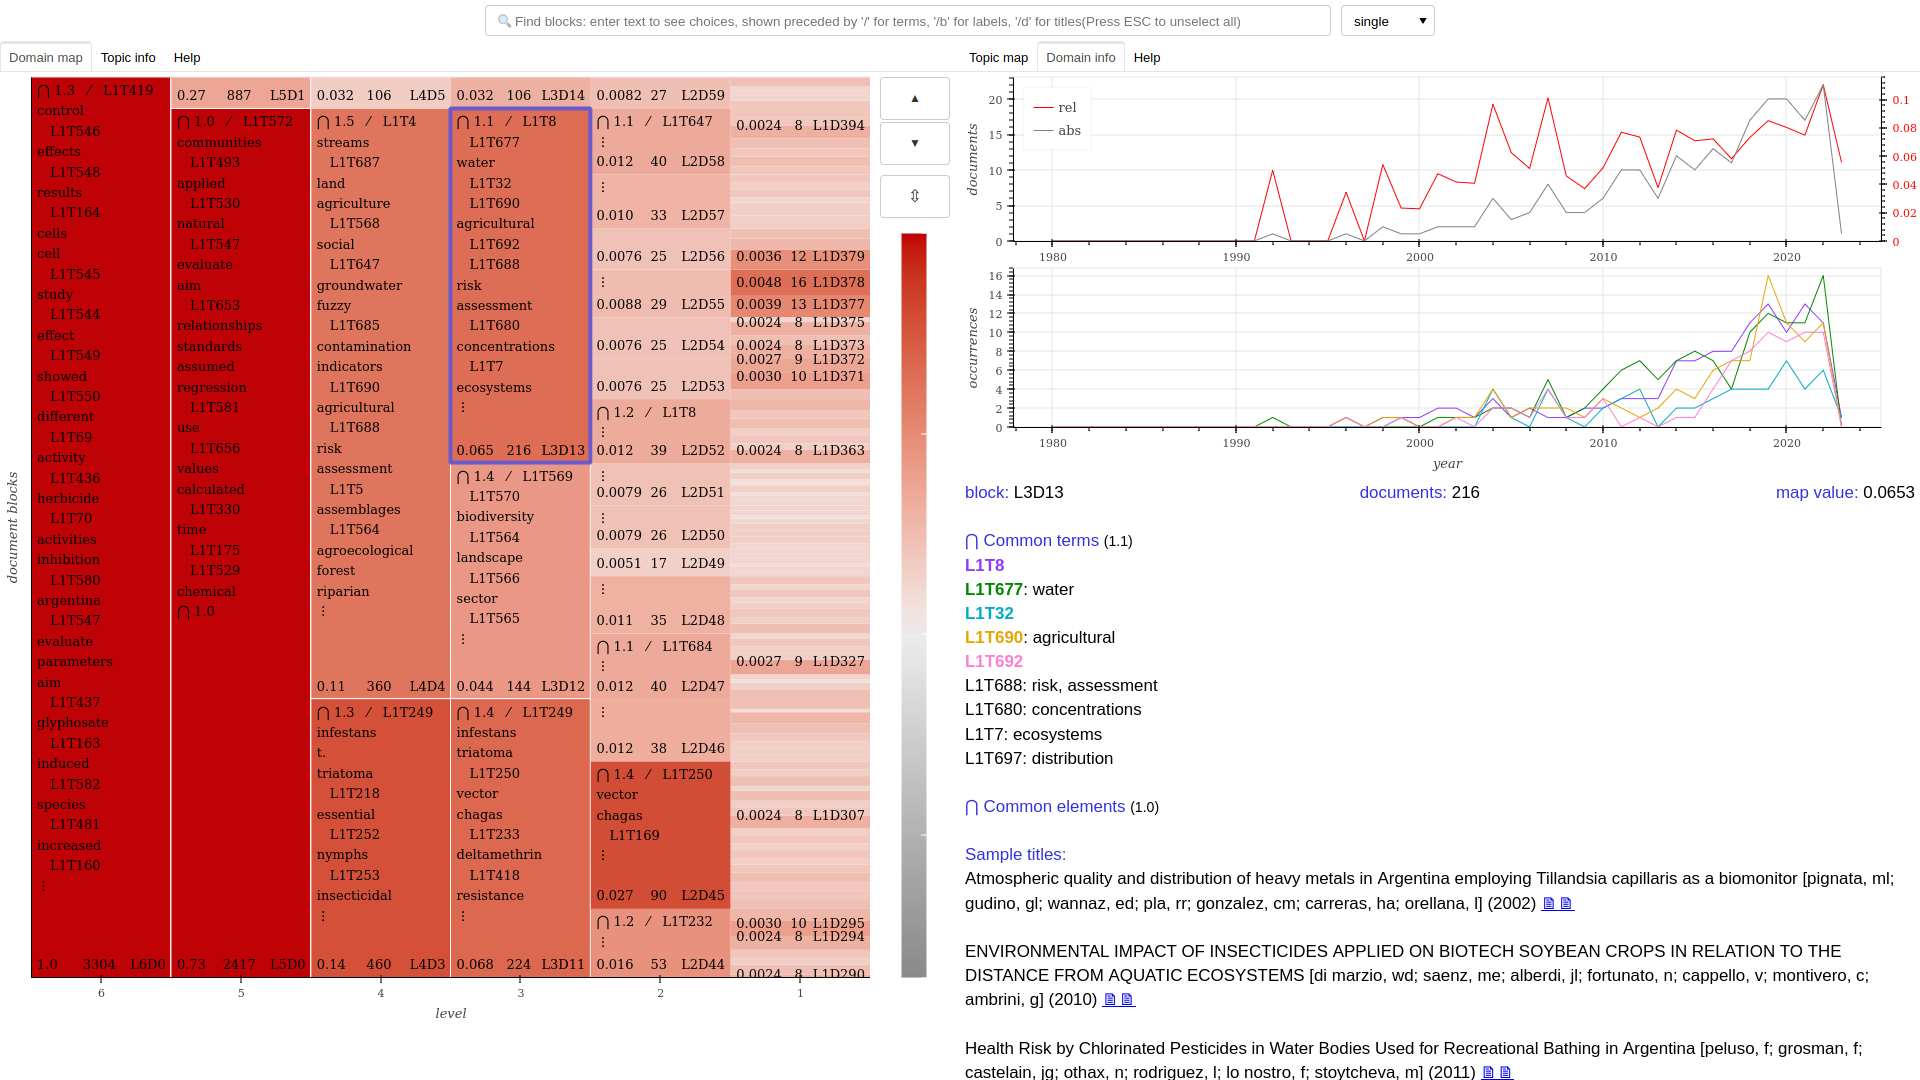Expand the ellipsis in block L4D4
1920x1080 pixels.
(x=323, y=611)
